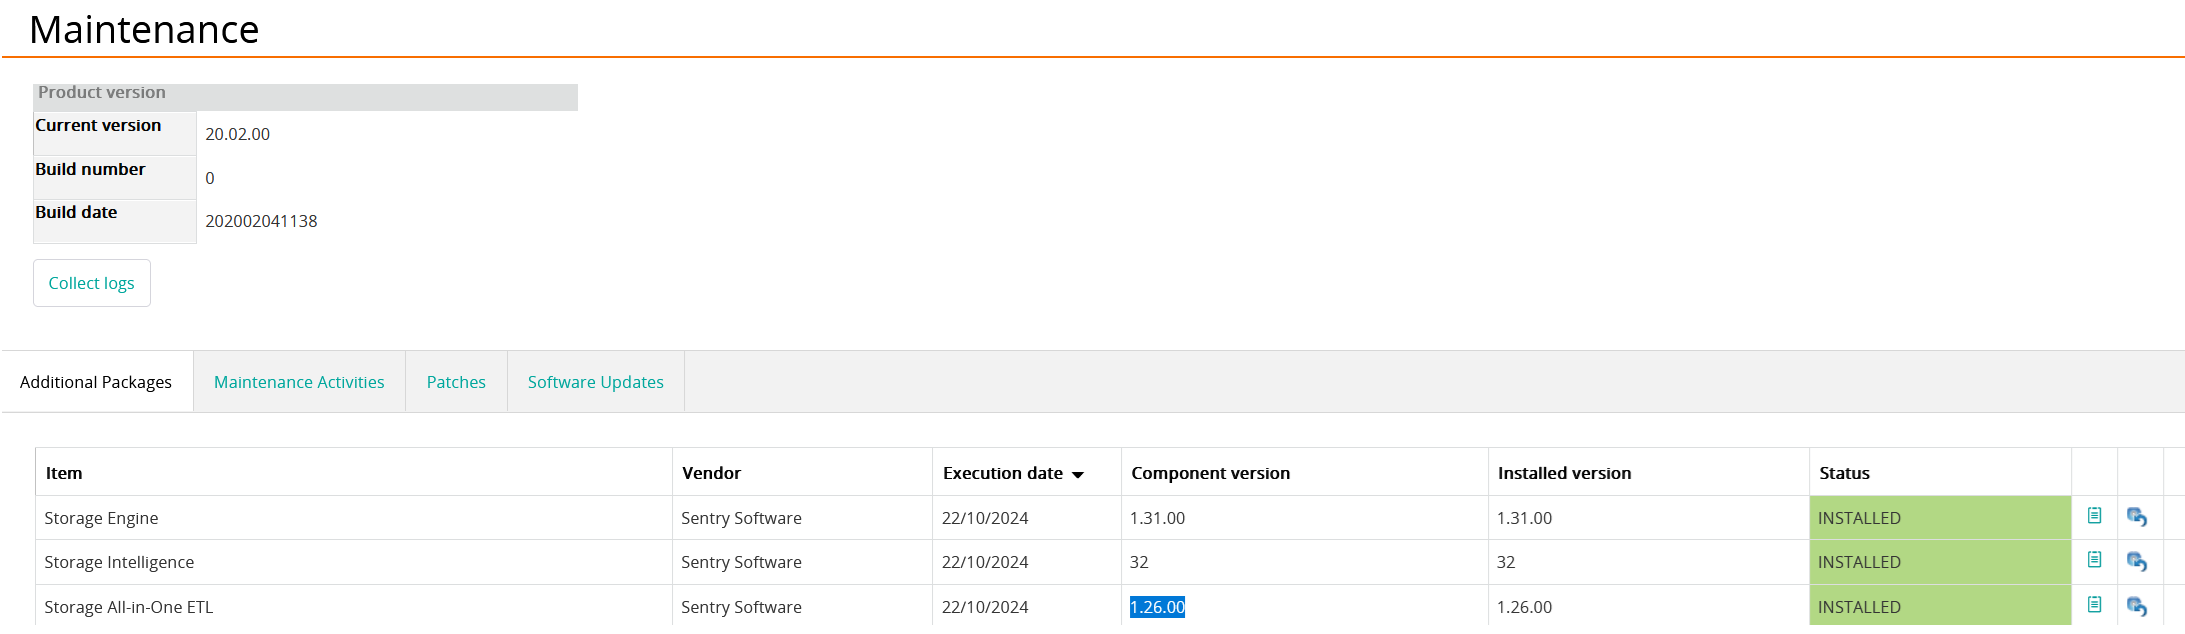Open the Patches tab
This screenshot has height=634, width=2185.
click(x=456, y=382)
